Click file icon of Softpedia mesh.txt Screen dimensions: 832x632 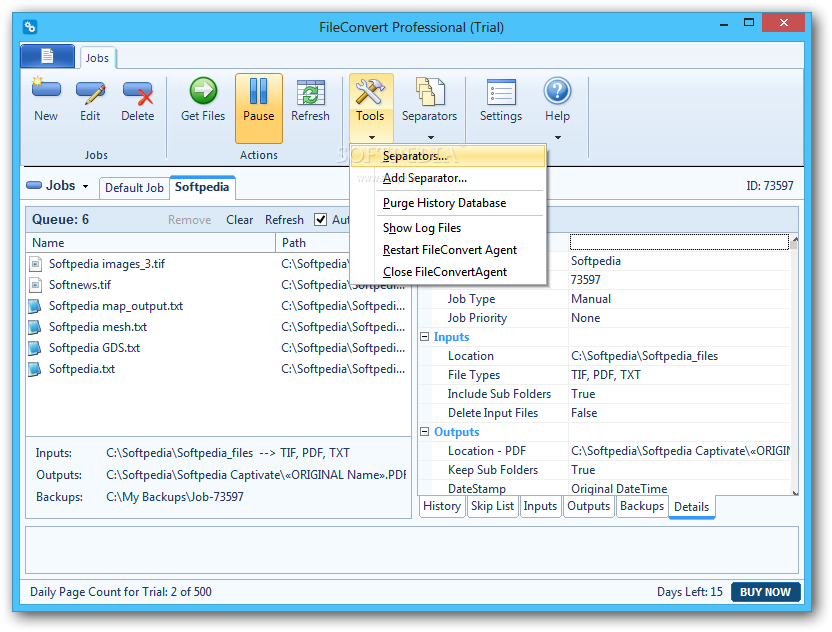click(34, 327)
